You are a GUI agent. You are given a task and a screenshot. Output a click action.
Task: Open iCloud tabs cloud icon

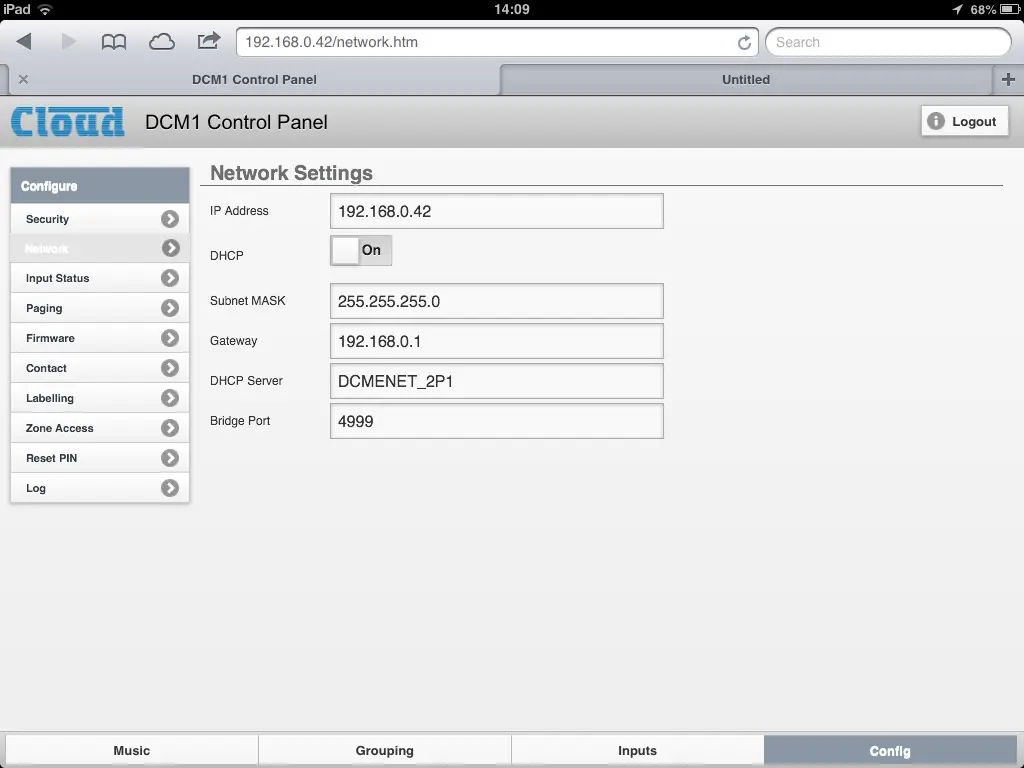(x=161, y=42)
